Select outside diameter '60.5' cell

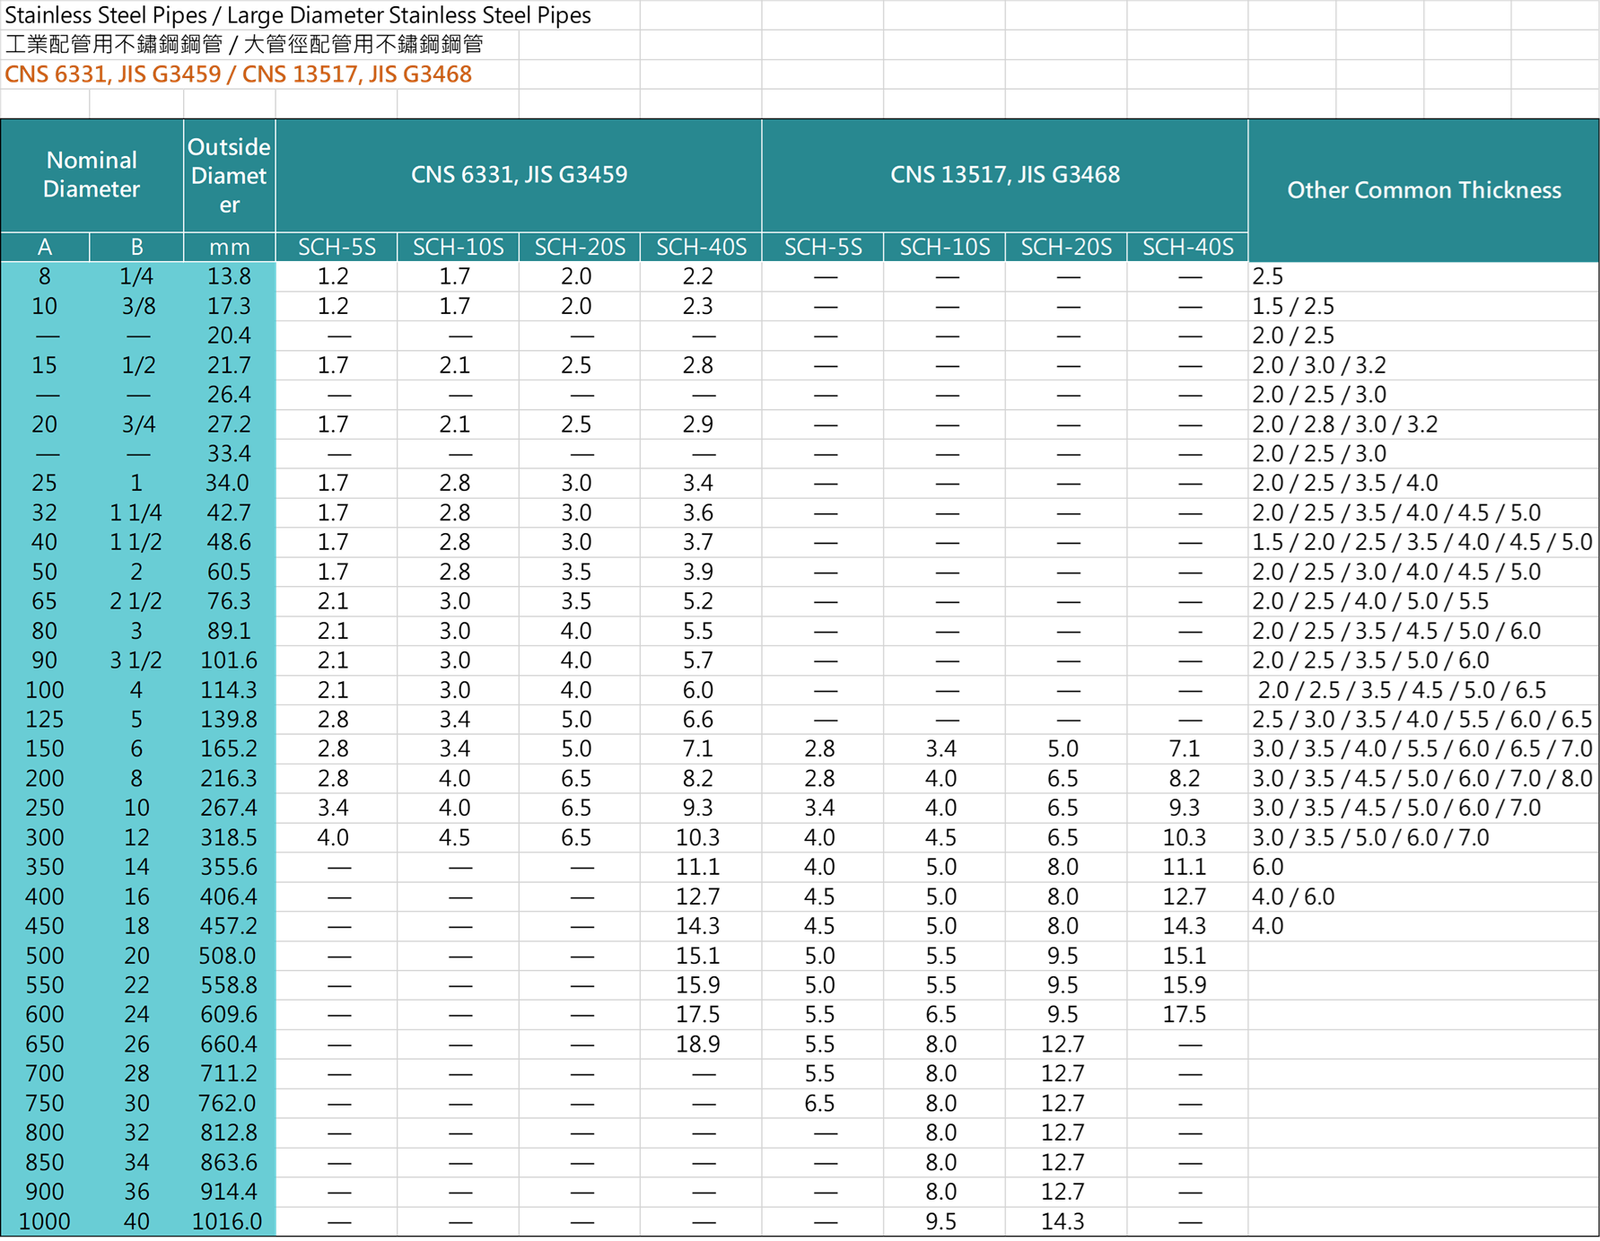pyautogui.click(x=229, y=572)
